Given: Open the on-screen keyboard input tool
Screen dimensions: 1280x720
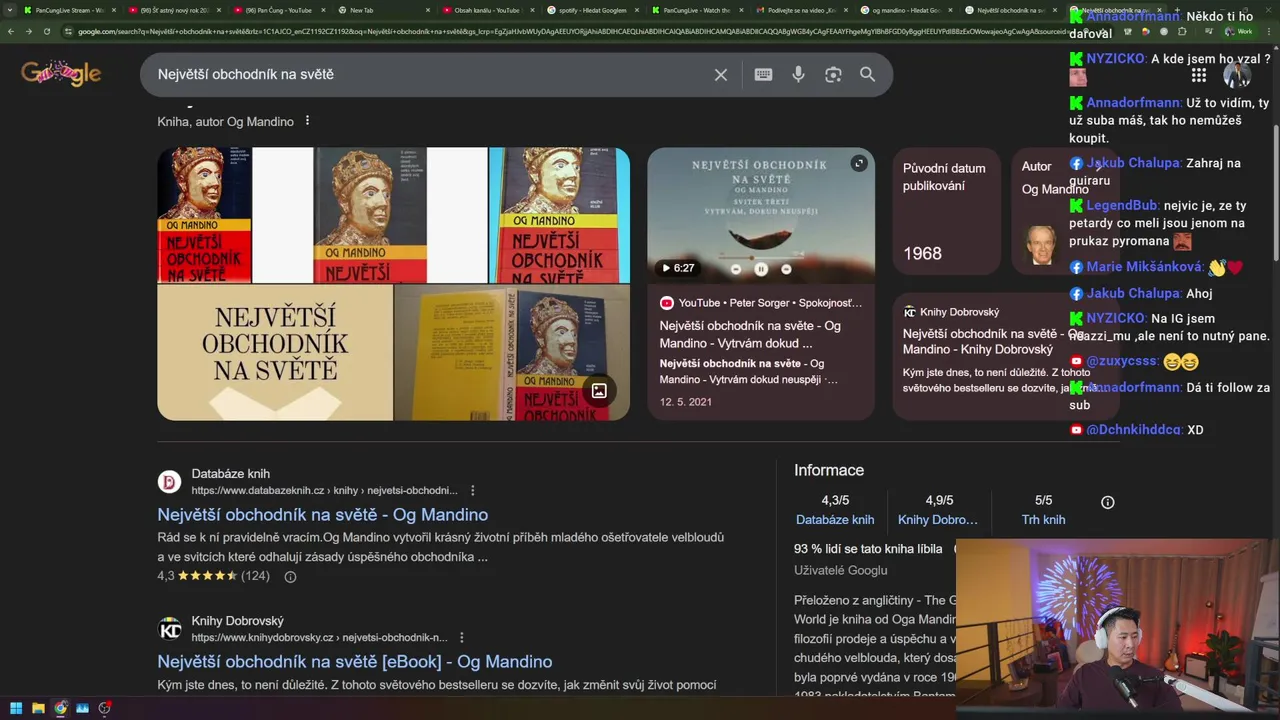Looking at the screenshot, I should pyautogui.click(x=763, y=75).
